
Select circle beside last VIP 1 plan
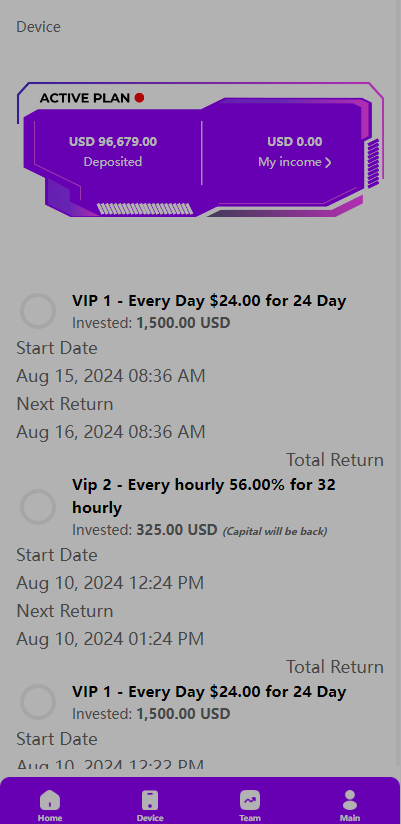tap(38, 702)
